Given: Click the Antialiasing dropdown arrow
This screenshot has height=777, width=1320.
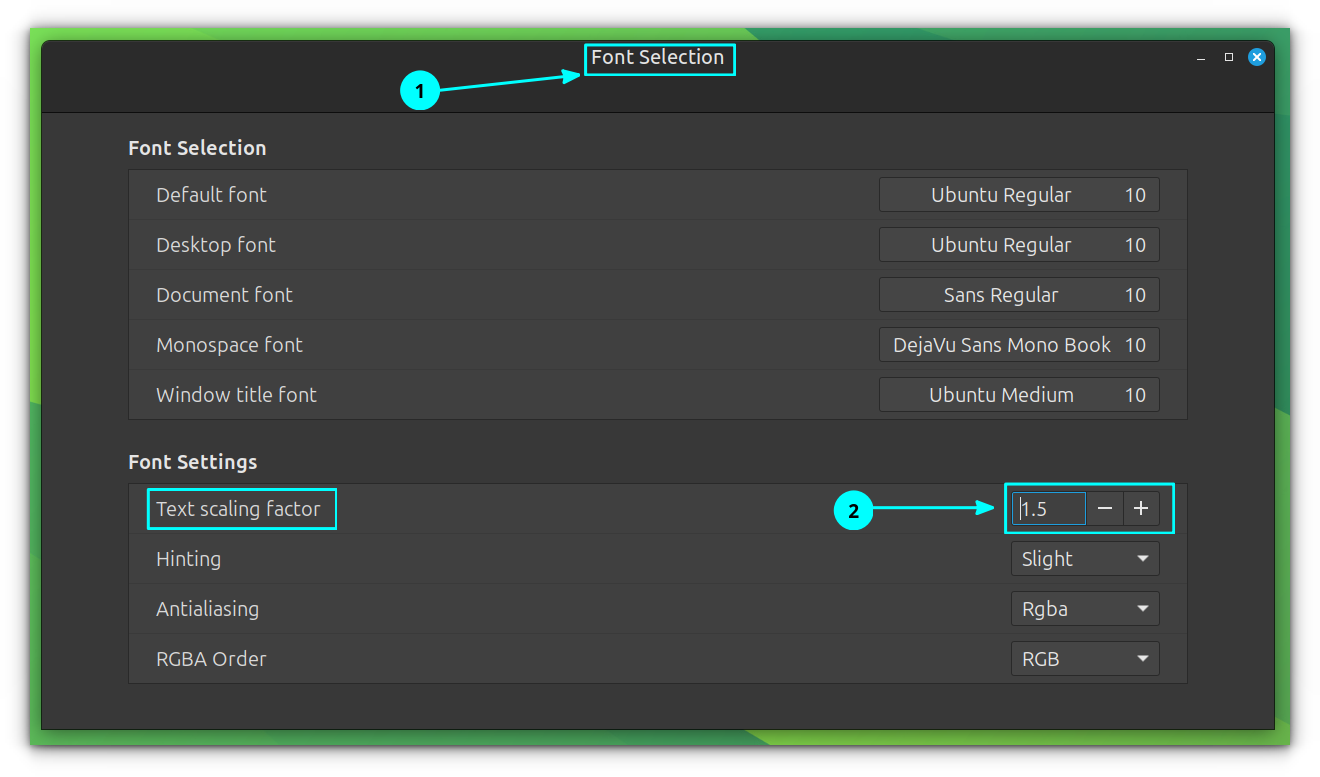Looking at the screenshot, I should pyautogui.click(x=1142, y=608).
